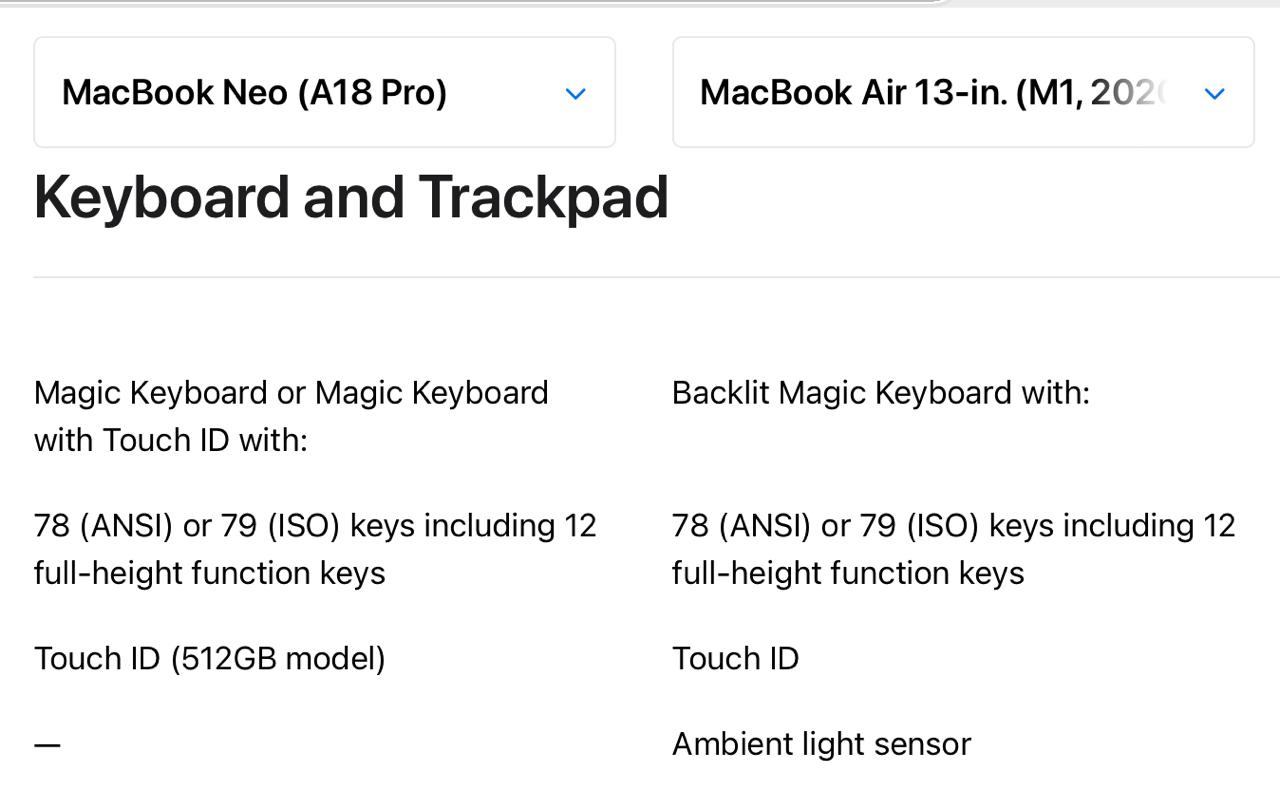Click the "MacBook Neo (A18 Pro)" label text
This screenshot has width=1280, height=790.
coord(254,93)
